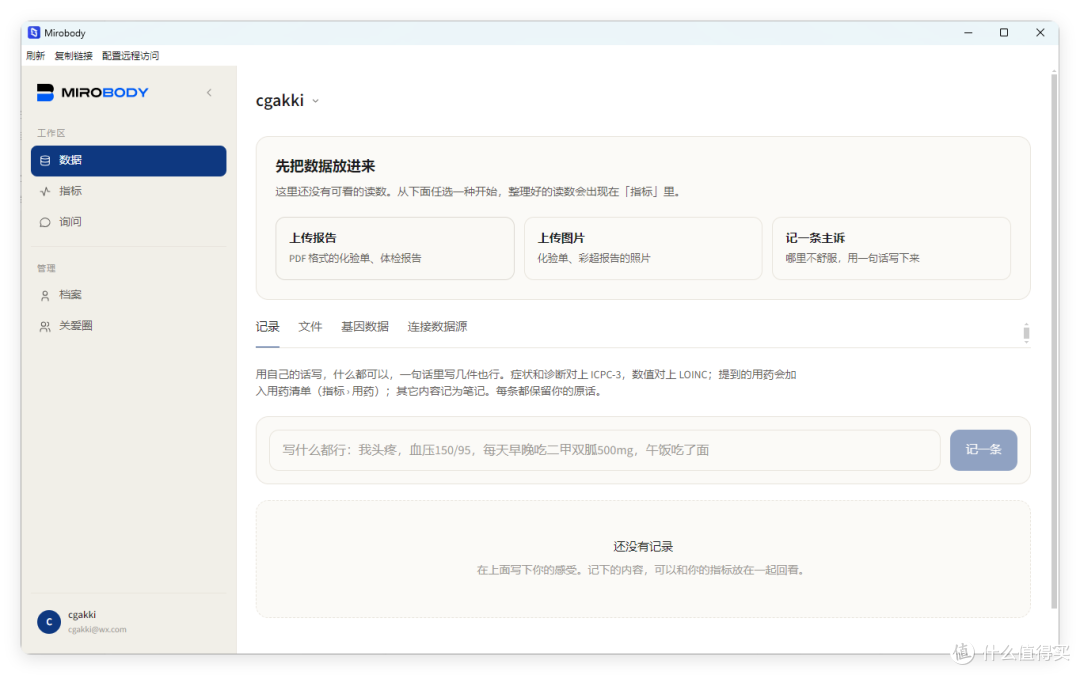
Task: Click the main vertical scrollbar
Action: (1054, 341)
